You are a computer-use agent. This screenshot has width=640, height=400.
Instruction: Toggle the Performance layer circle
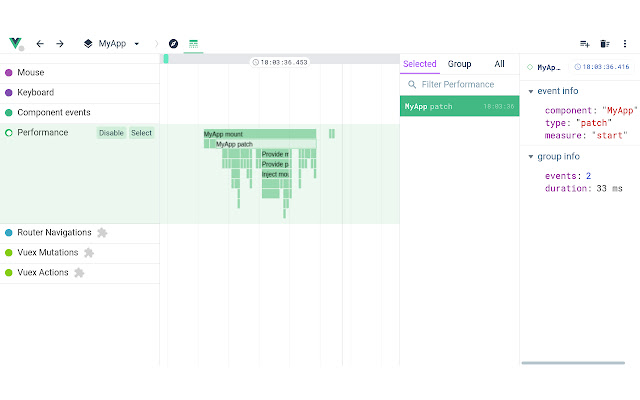tap(9, 133)
